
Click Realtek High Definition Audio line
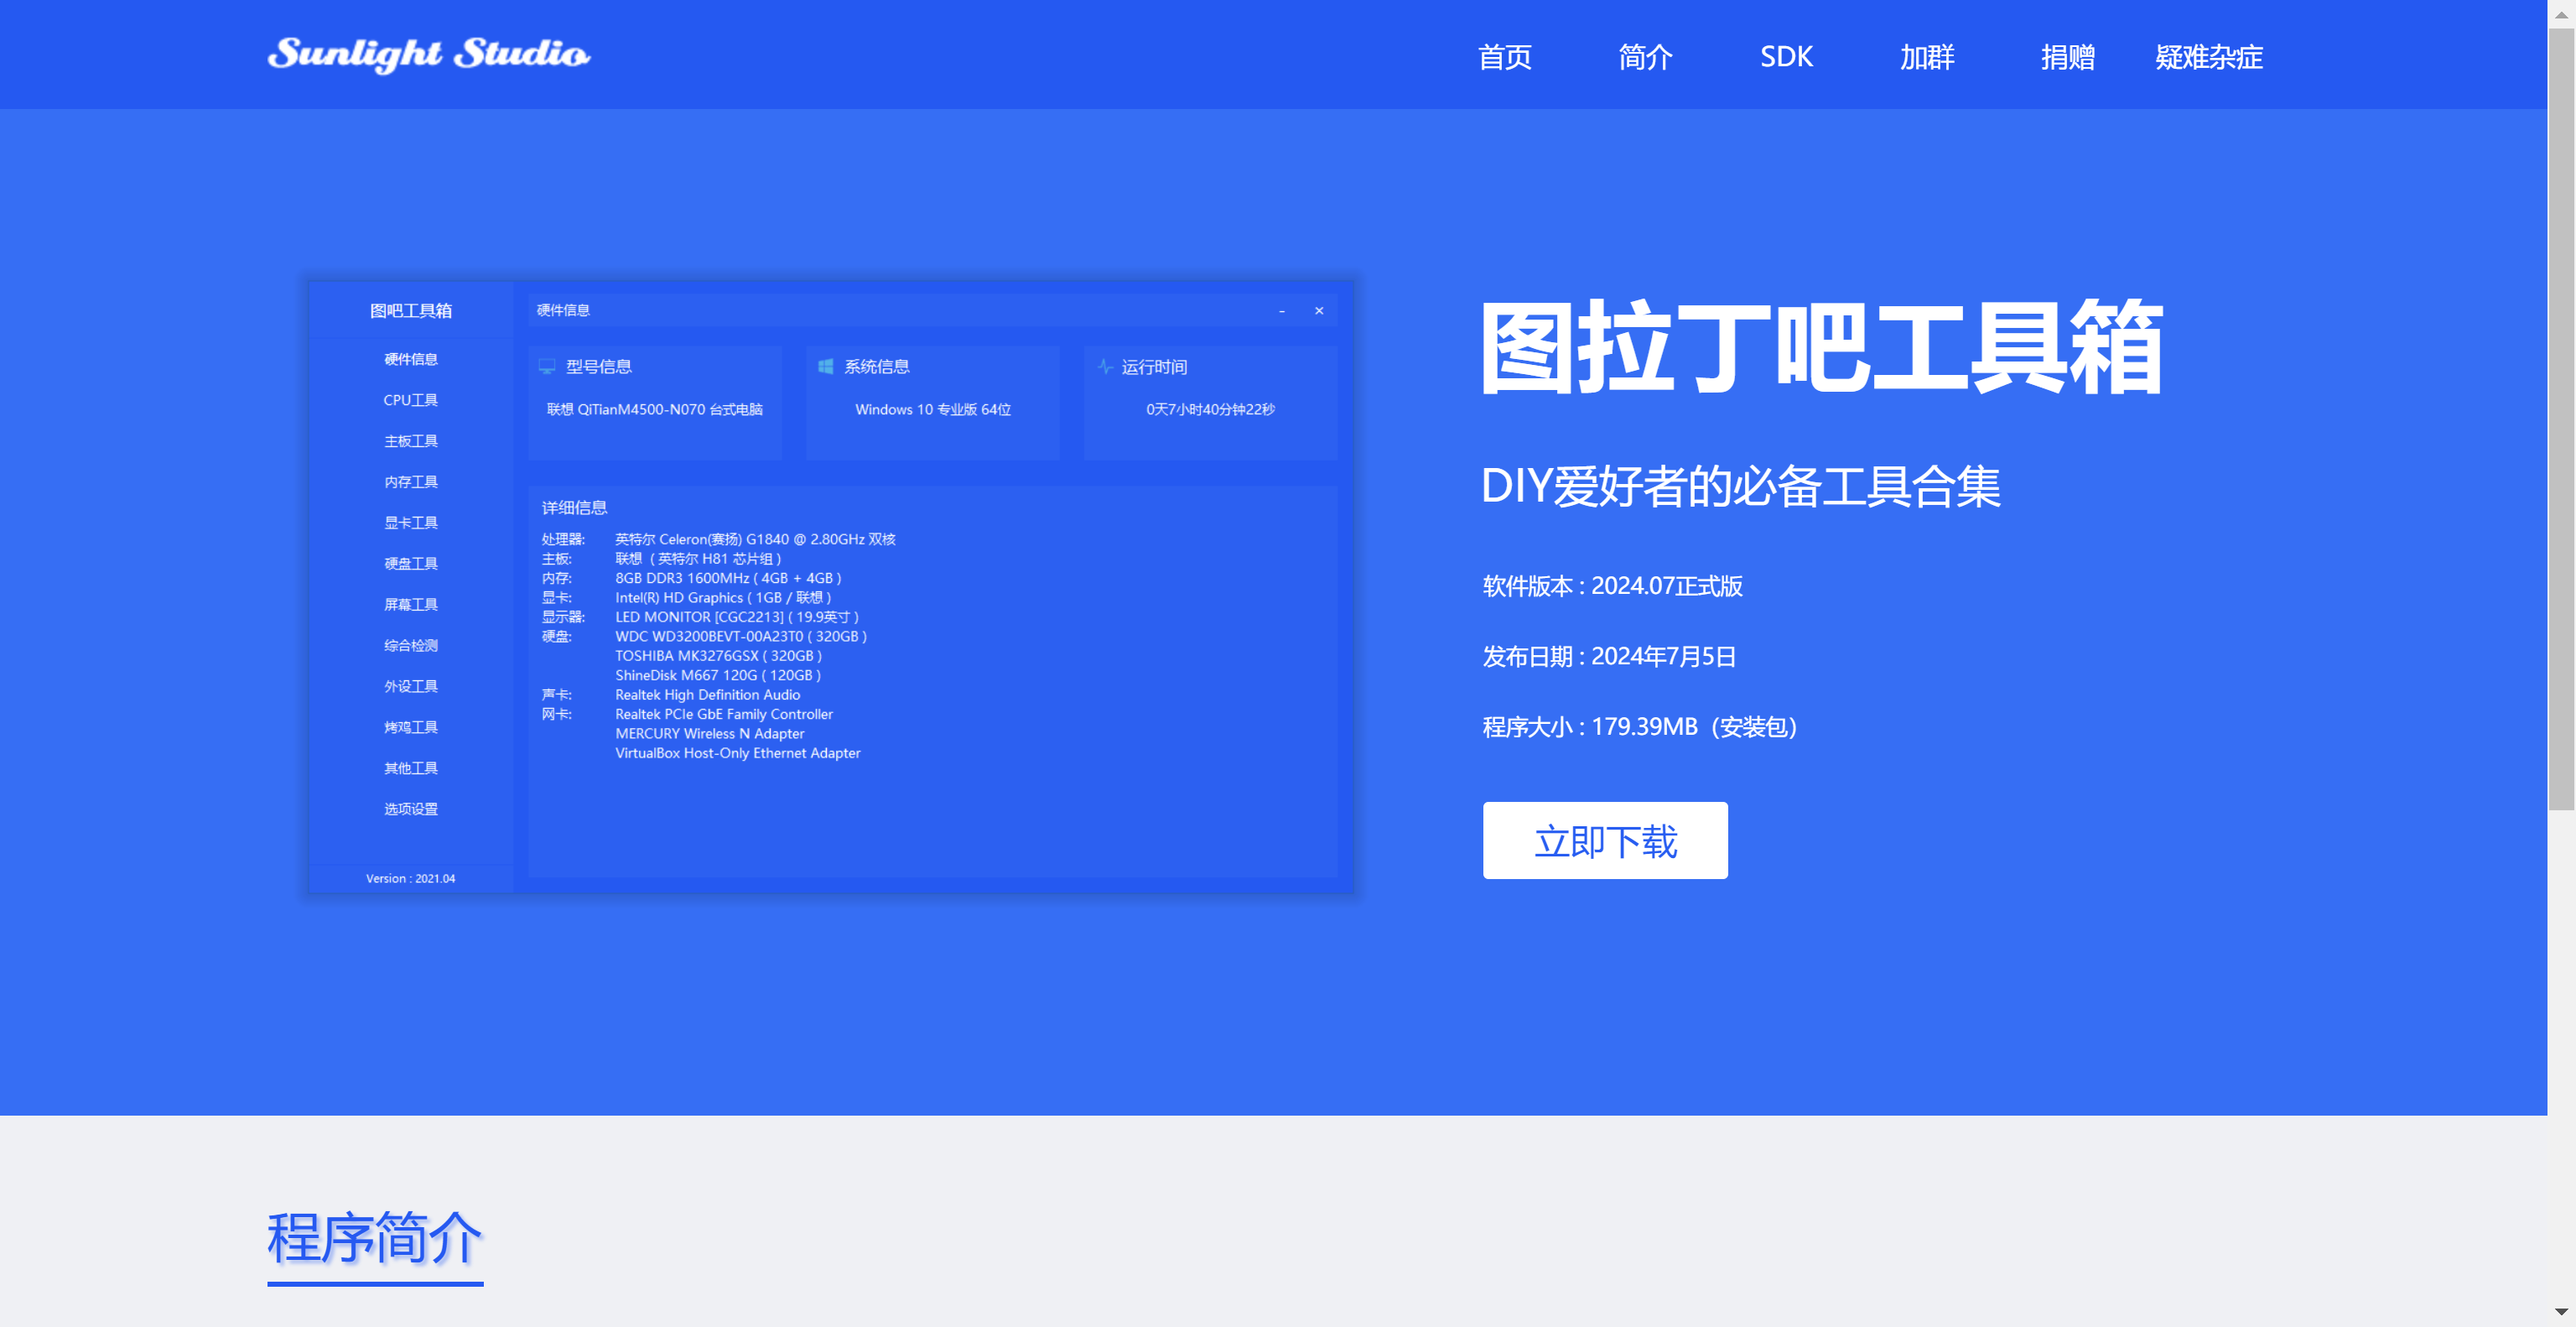coord(707,695)
